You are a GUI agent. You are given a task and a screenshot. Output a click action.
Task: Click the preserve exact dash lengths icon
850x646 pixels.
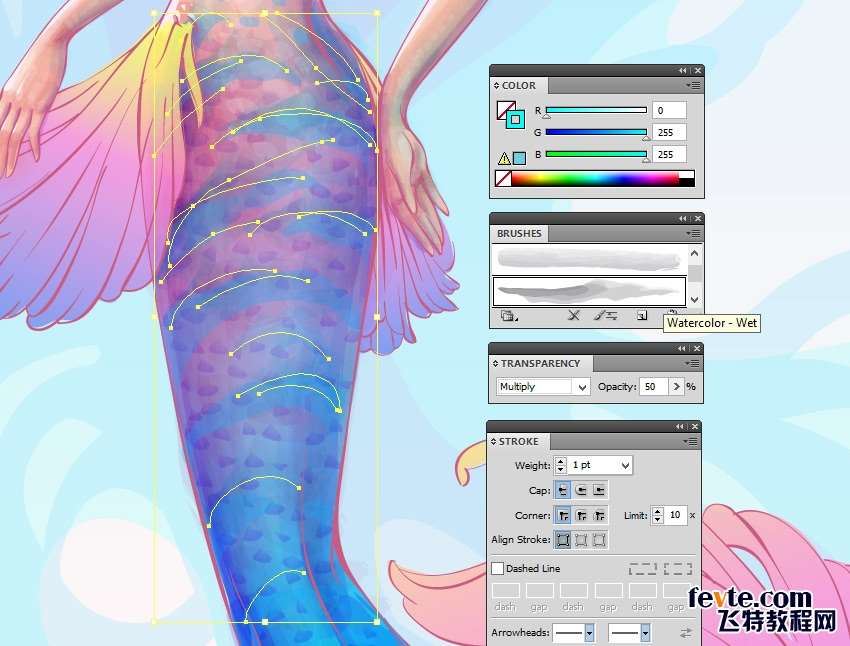[643, 569]
